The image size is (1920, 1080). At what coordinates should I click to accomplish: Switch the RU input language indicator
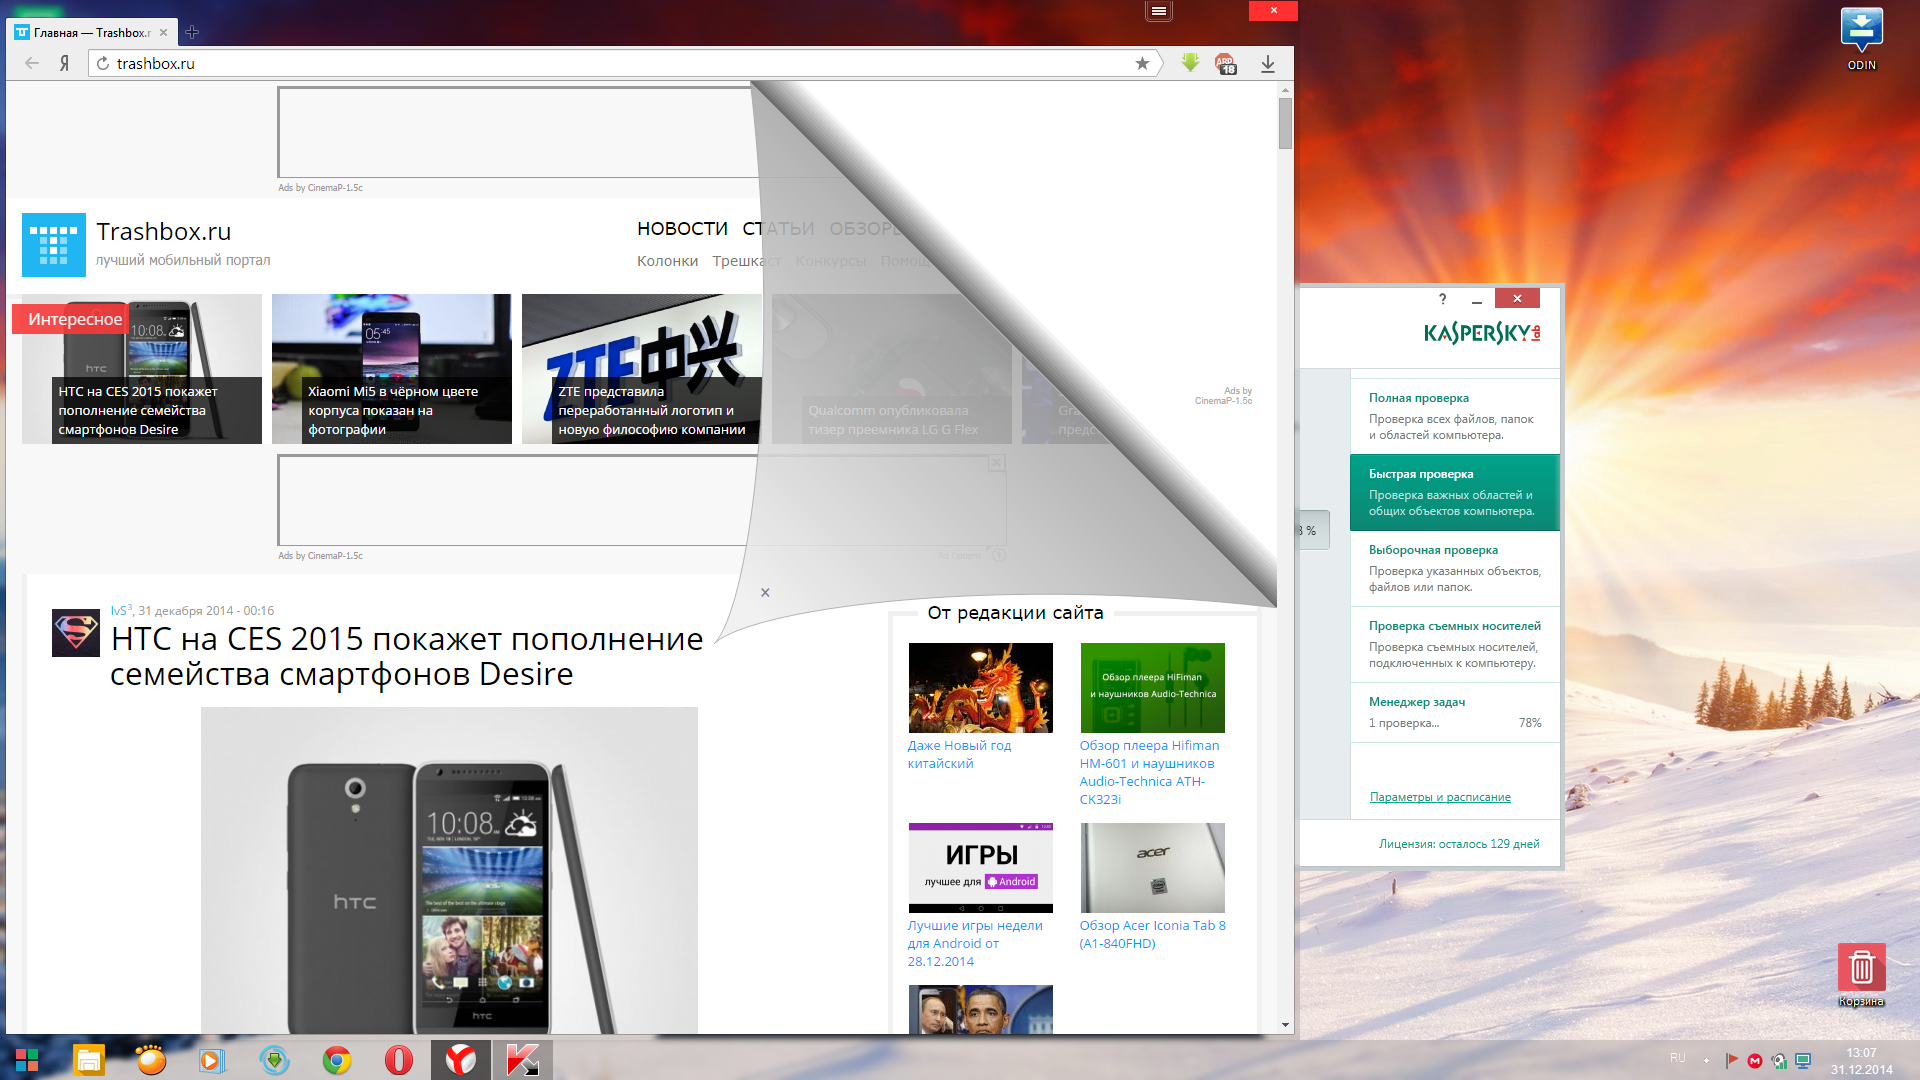coord(1678,1058)
